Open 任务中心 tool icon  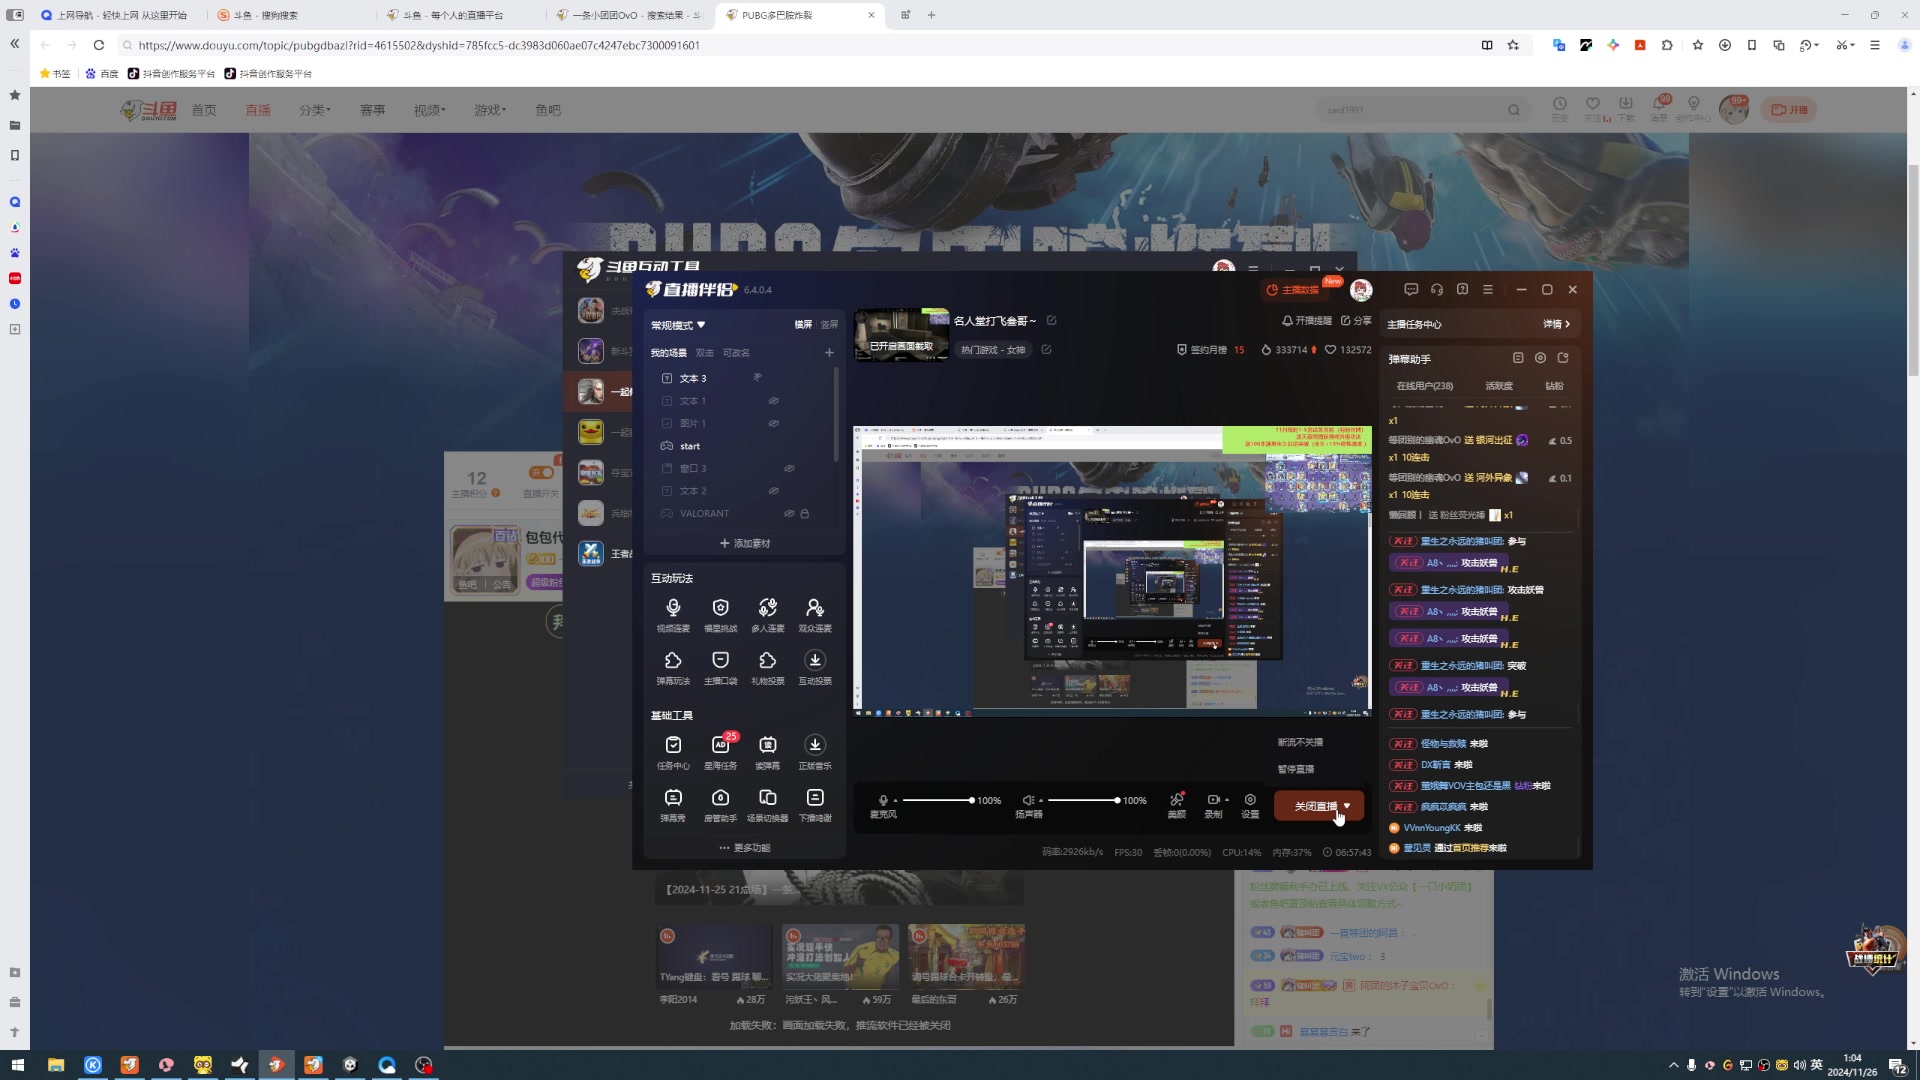tap(673, 752)
